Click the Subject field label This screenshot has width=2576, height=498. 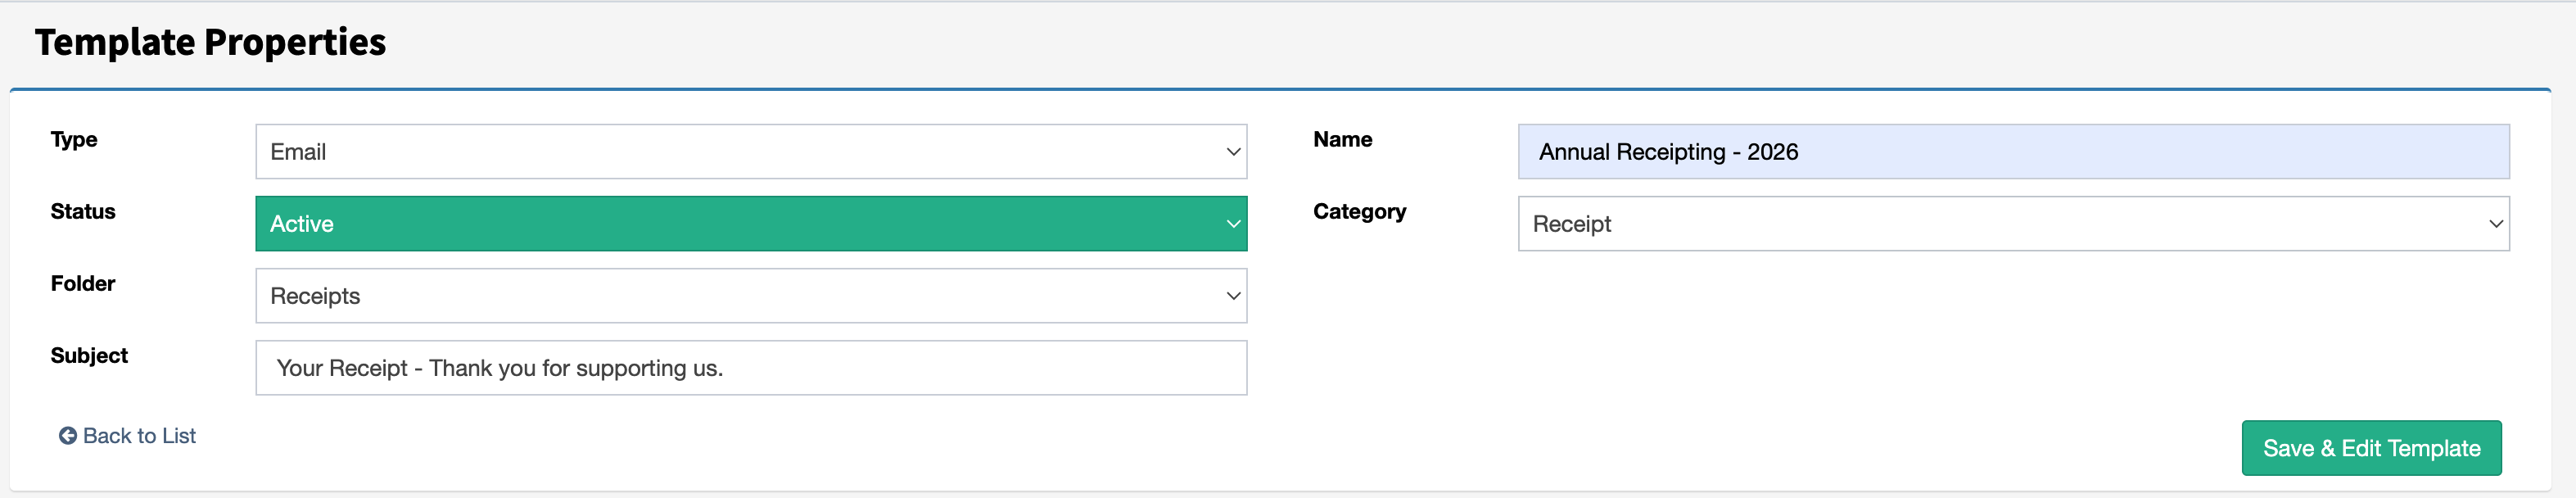click(x=89, y=356)
